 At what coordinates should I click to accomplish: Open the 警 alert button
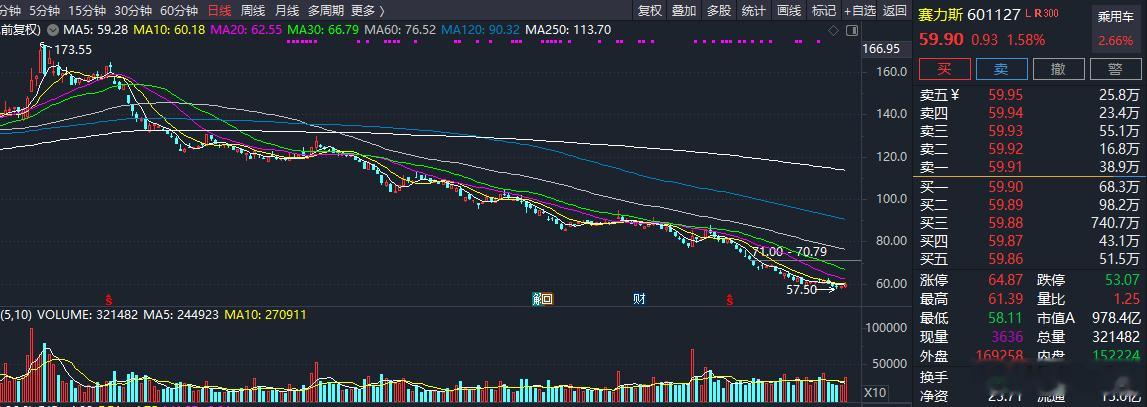(x=1116, y=69)
